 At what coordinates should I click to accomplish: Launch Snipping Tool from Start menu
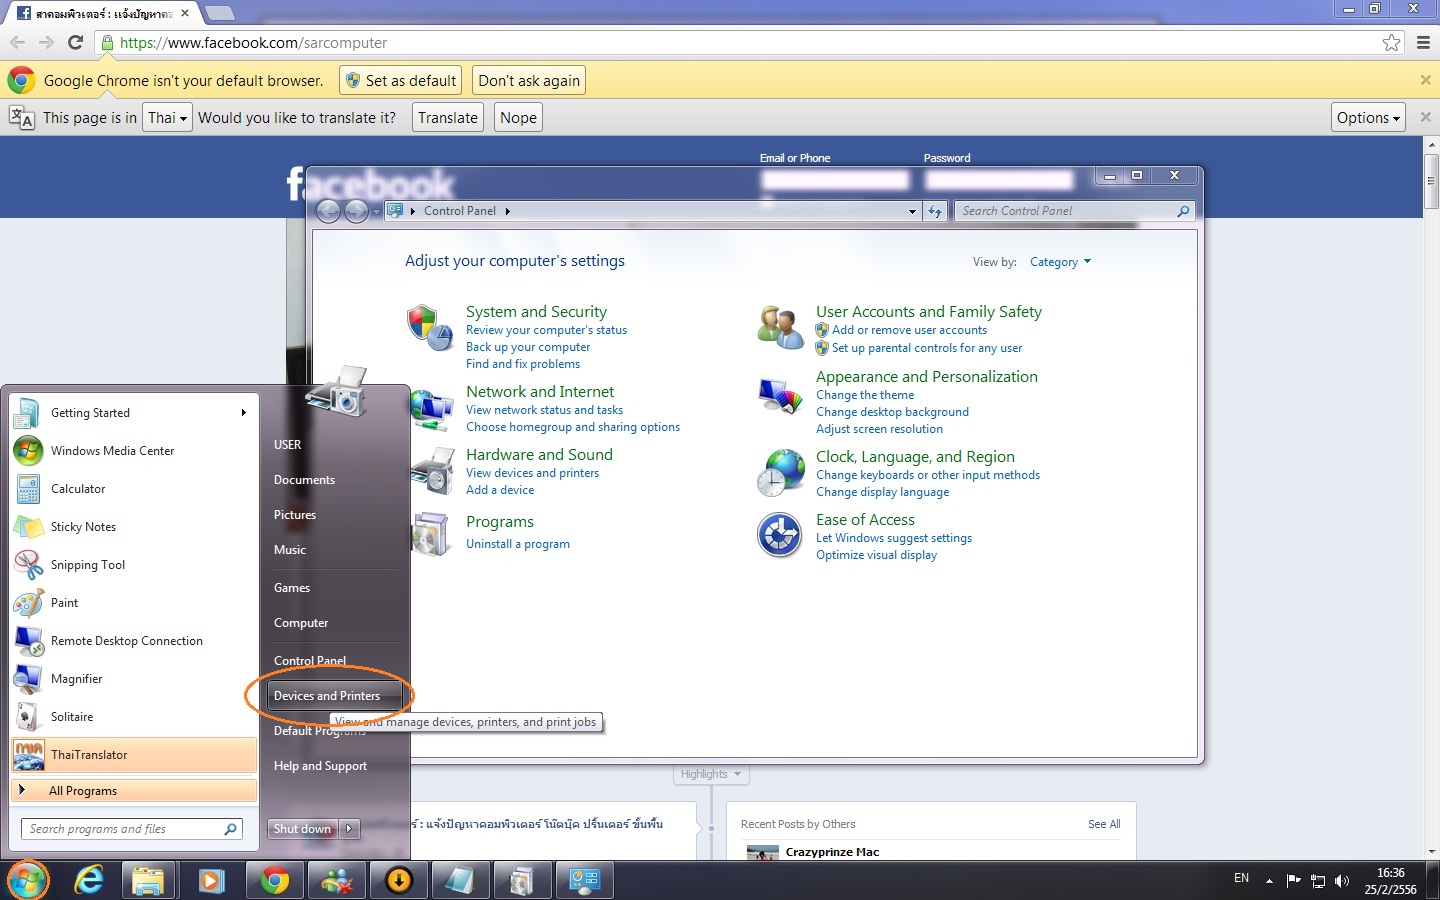pyautogui.click(x=134, y=565)
